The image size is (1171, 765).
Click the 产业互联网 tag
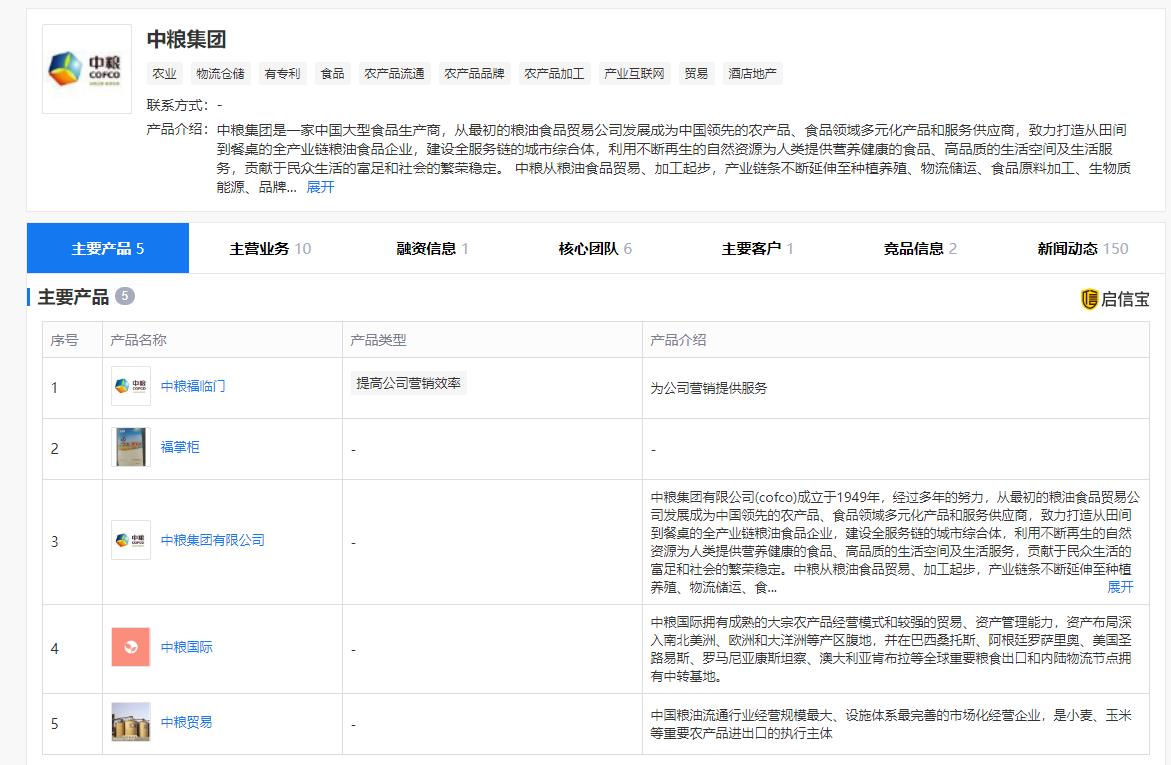(634, 73)
